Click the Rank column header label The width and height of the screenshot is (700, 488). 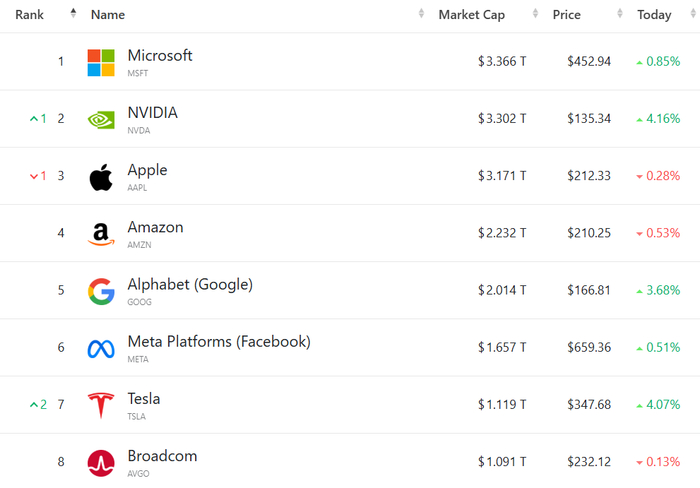[30, 15]
